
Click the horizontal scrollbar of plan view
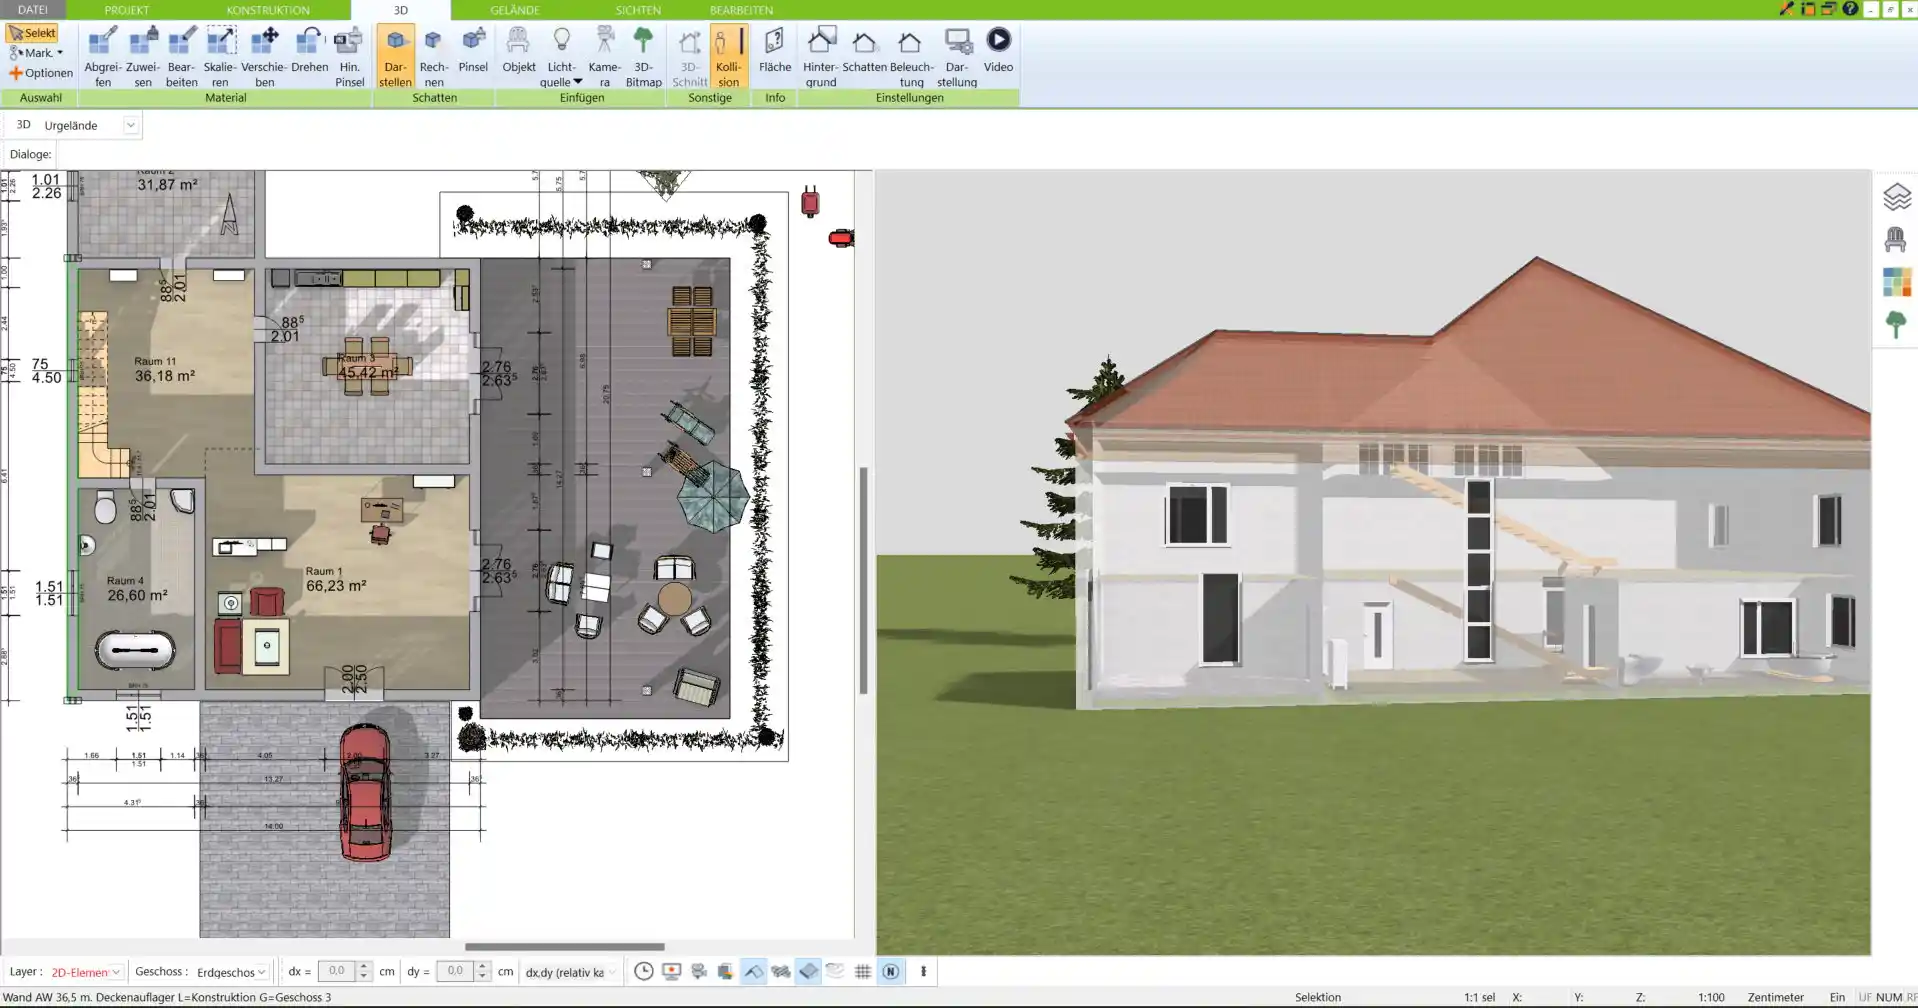(564, 946)
